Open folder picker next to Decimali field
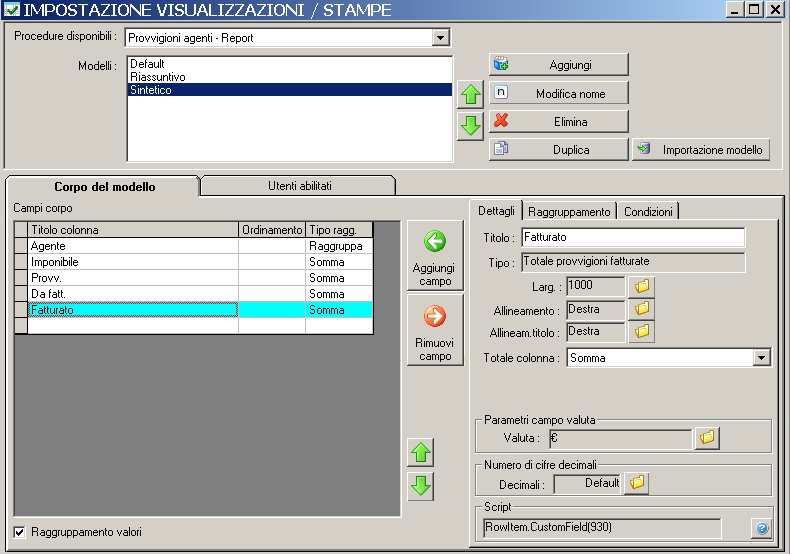 click(636, 483)
